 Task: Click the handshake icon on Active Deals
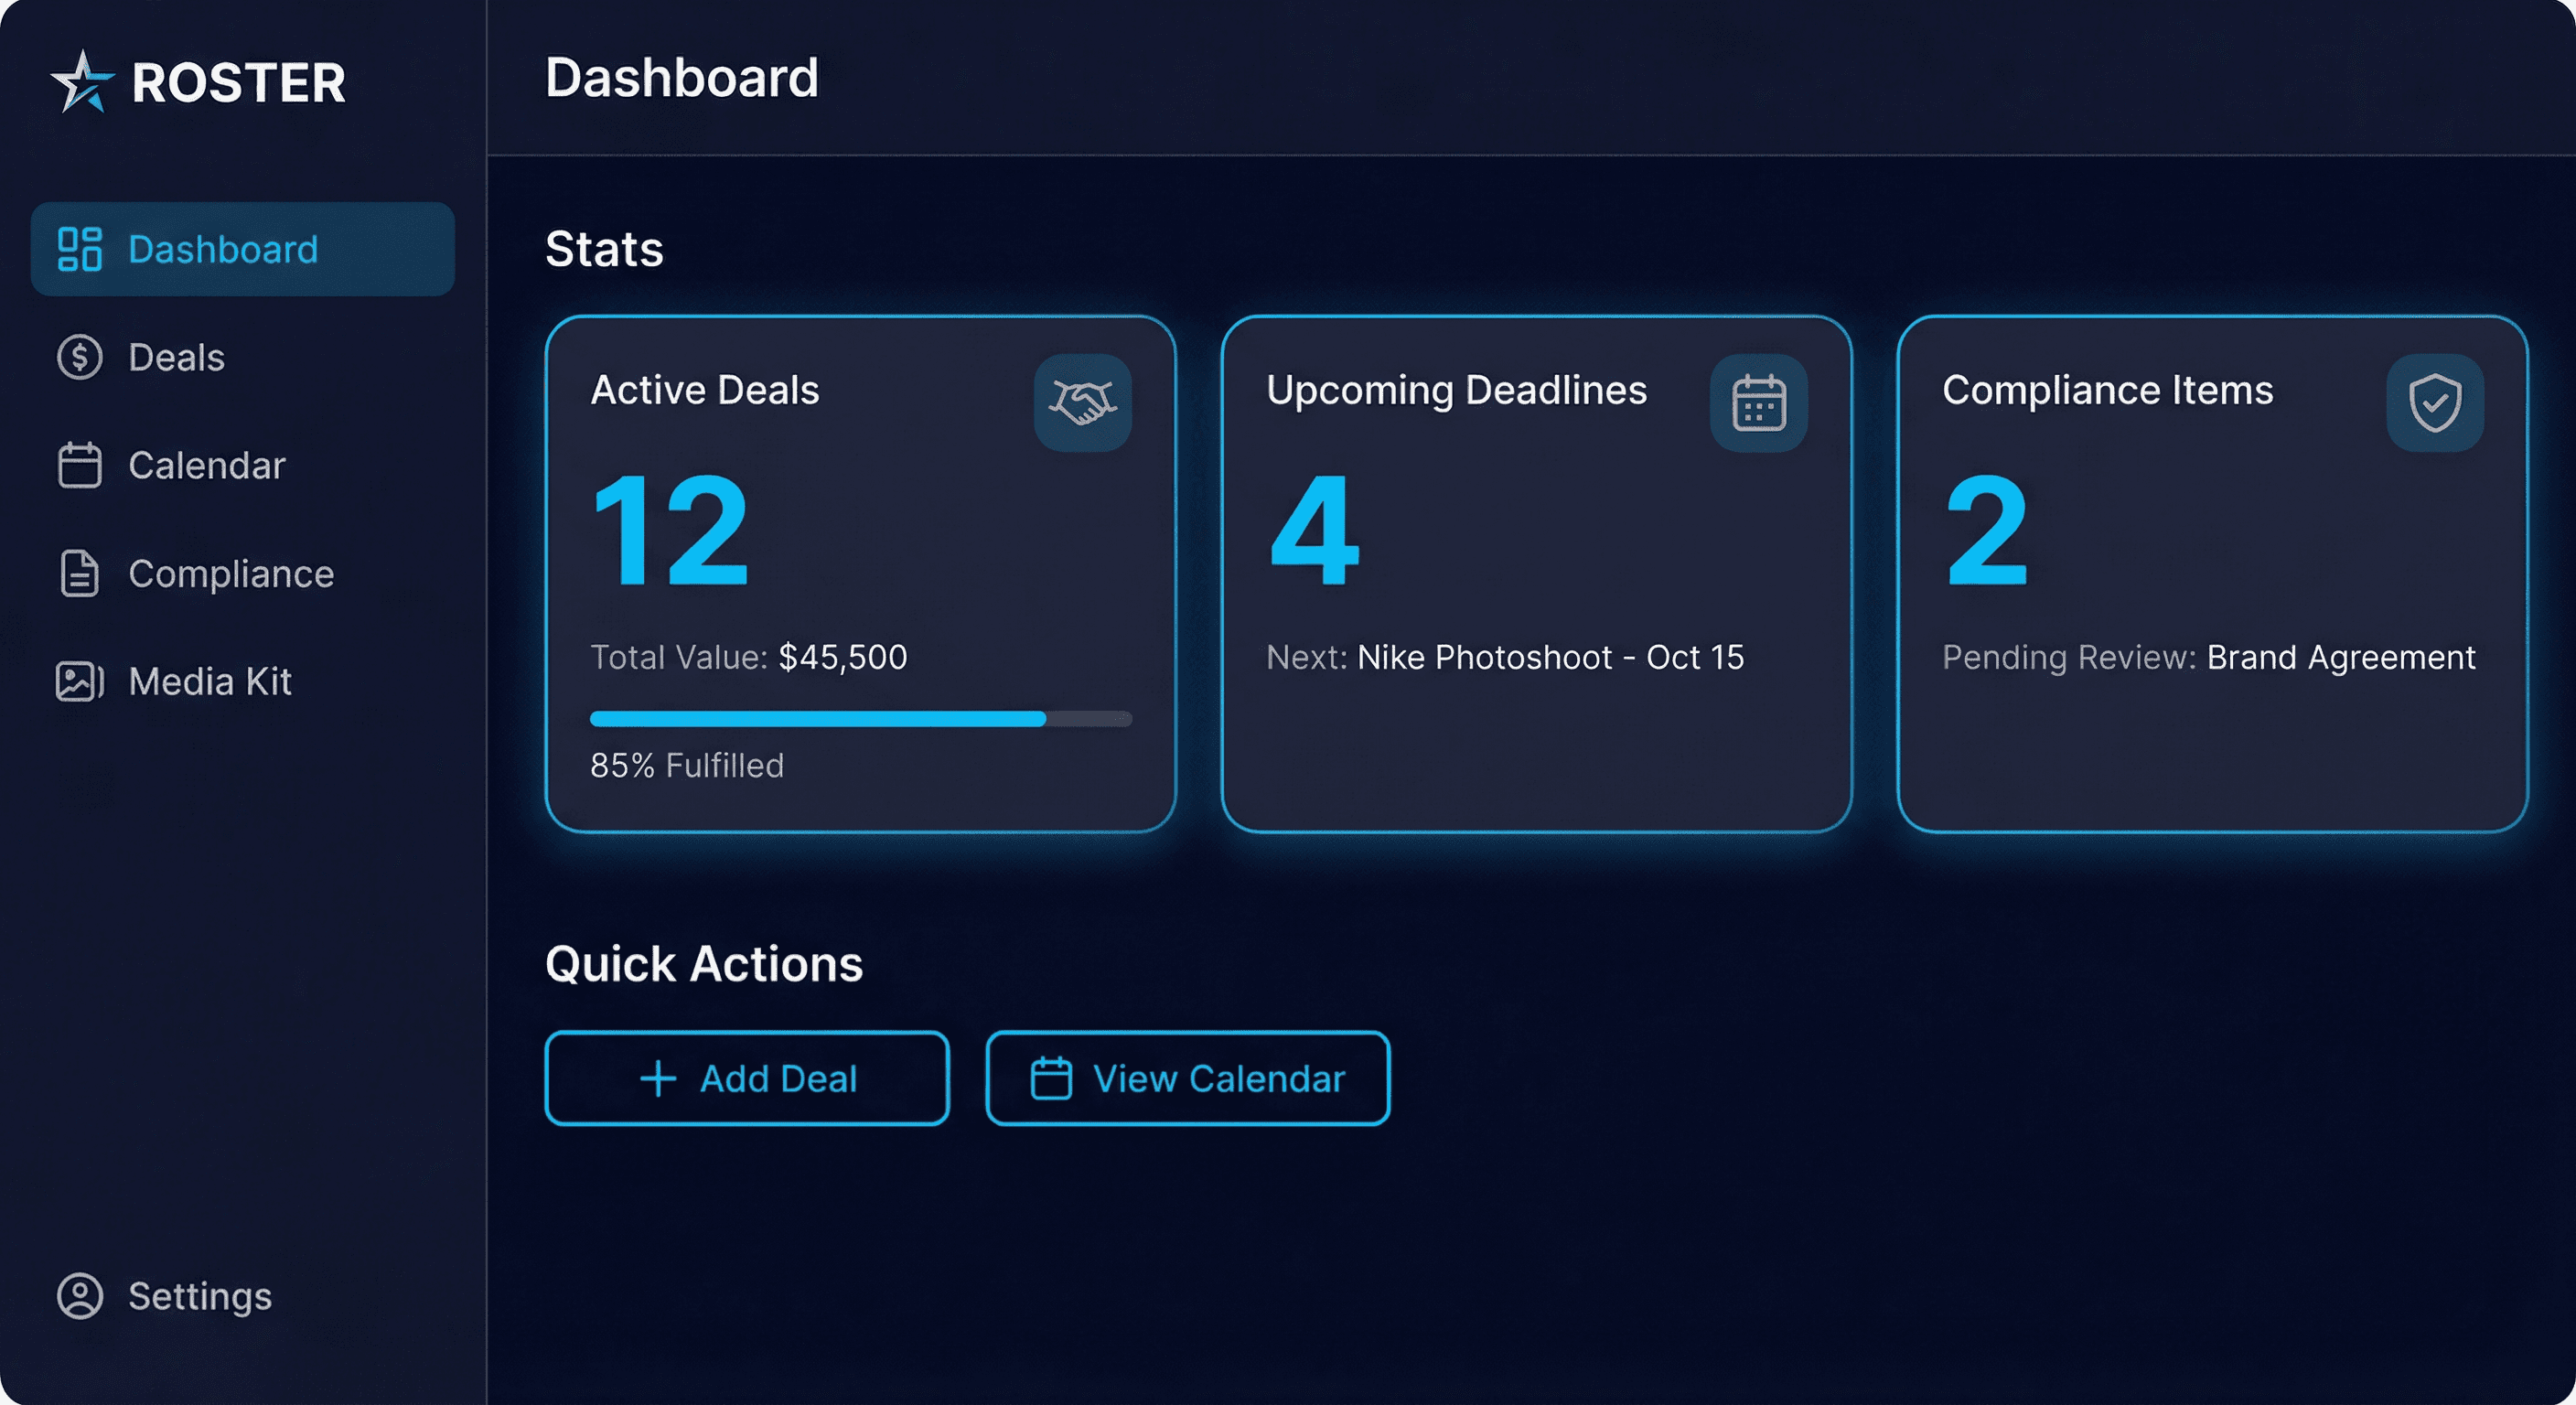click(x=1082, y=403)
